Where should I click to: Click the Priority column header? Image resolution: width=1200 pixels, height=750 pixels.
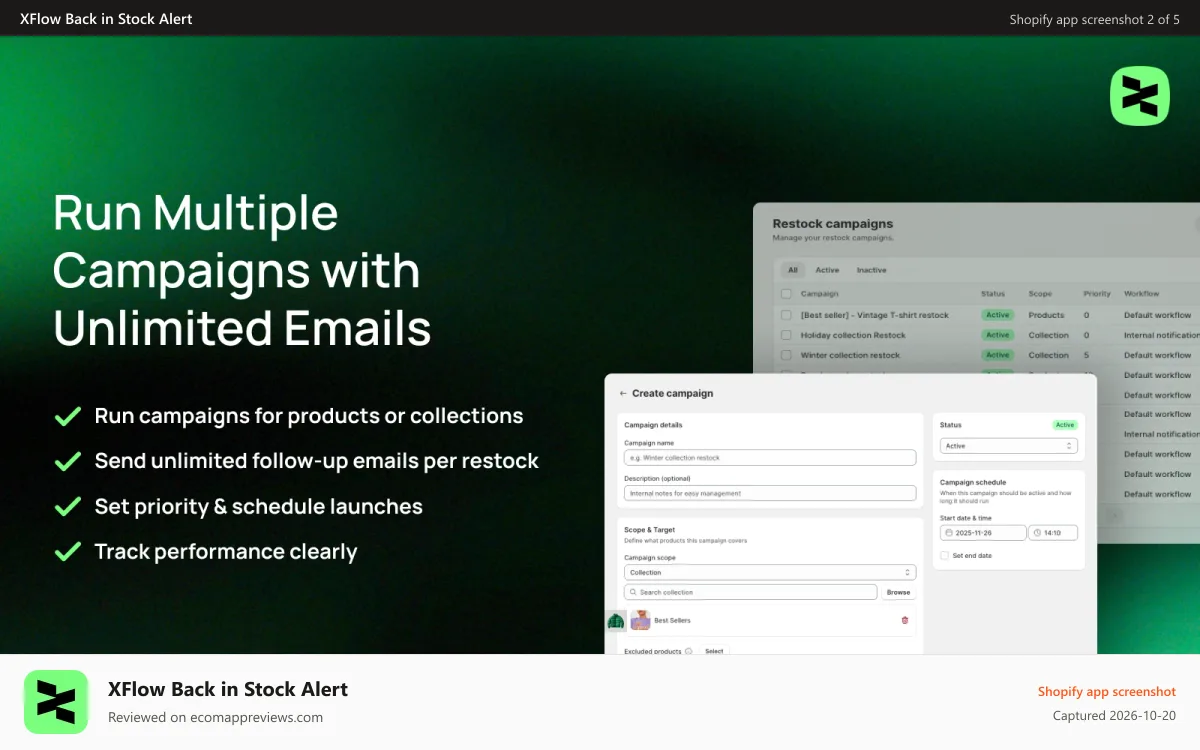tap(1097, 294)
